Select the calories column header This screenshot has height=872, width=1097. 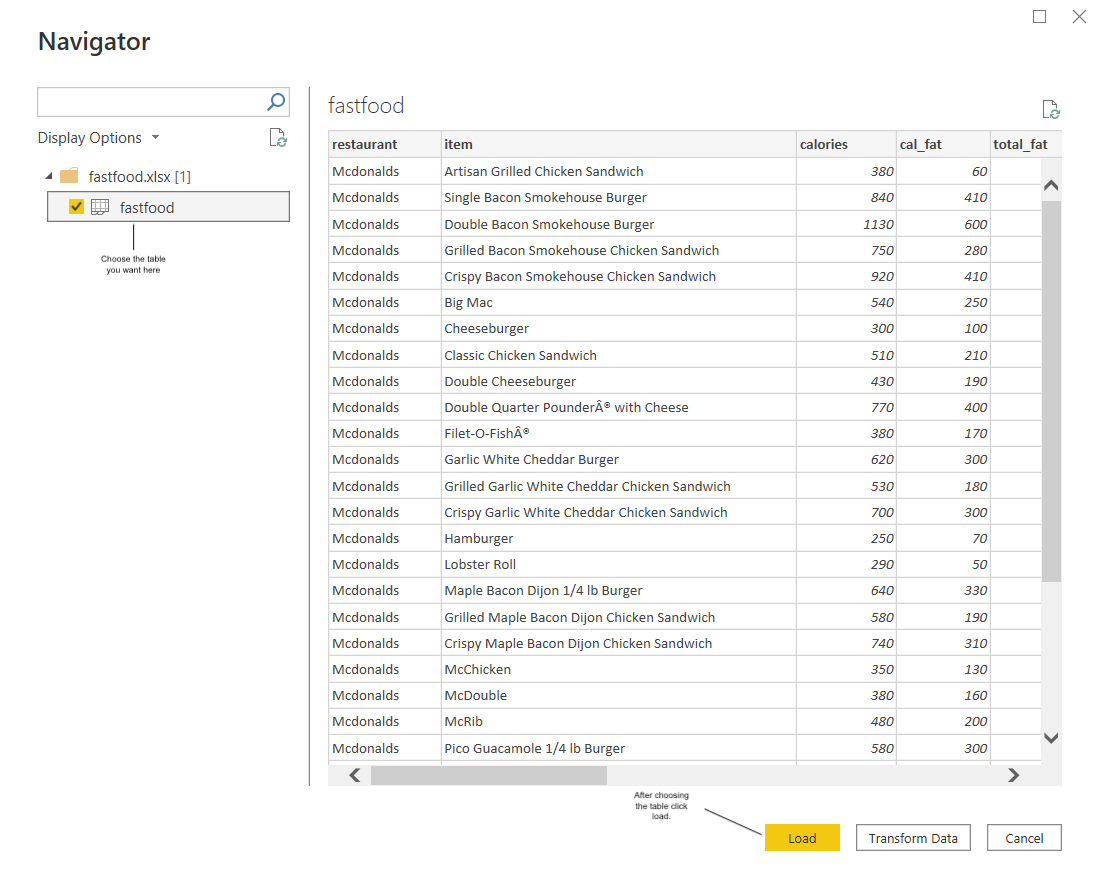846,144
